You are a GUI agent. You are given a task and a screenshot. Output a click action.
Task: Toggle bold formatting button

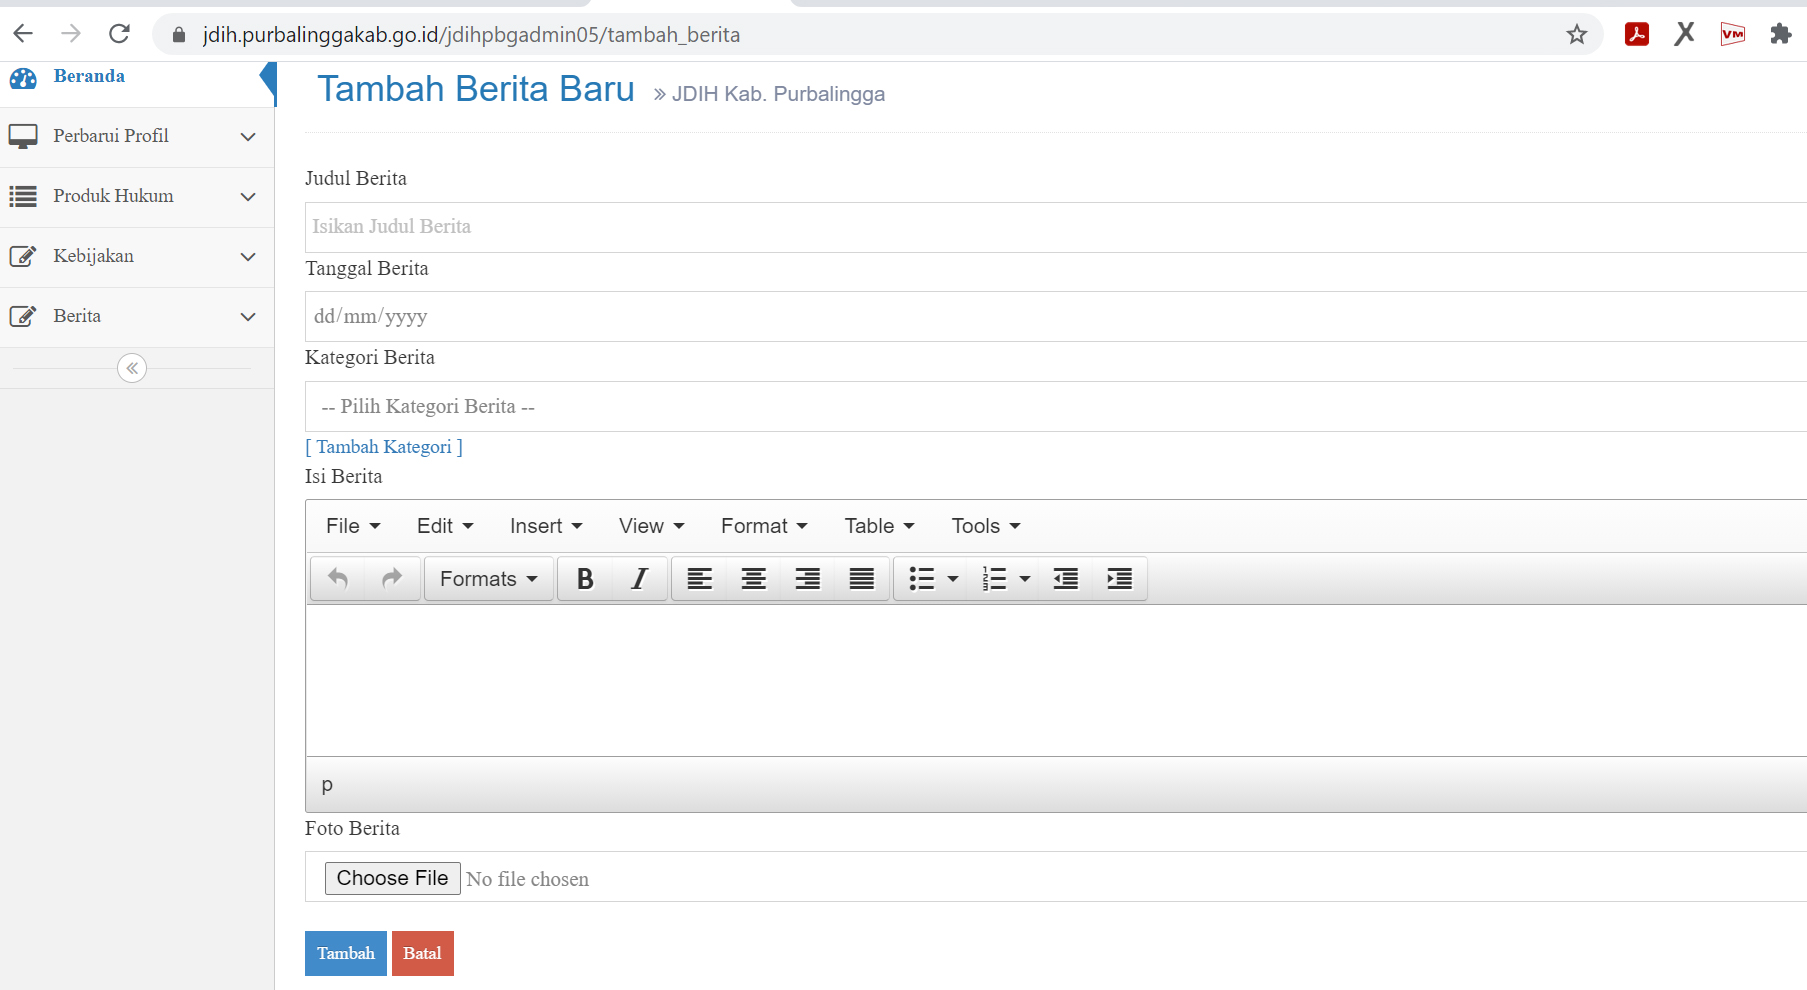click(x=586, y=579)
